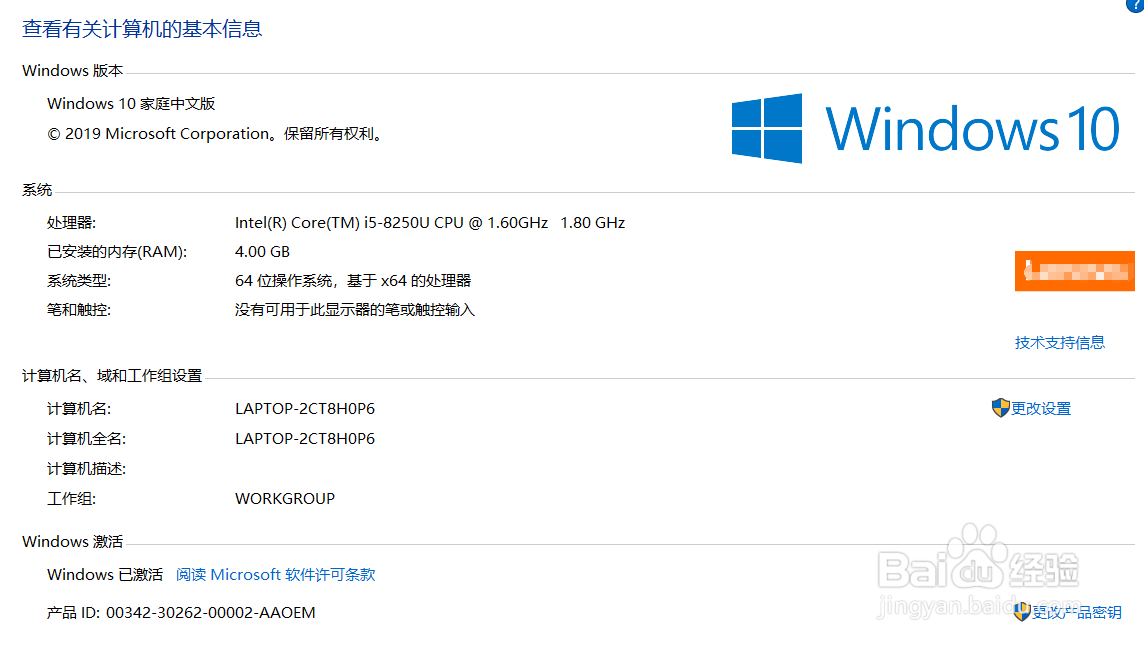Screen dimensions: 1144x645
Task: Open 技术支持信息 link
Action: click(x=1059, y=342)
